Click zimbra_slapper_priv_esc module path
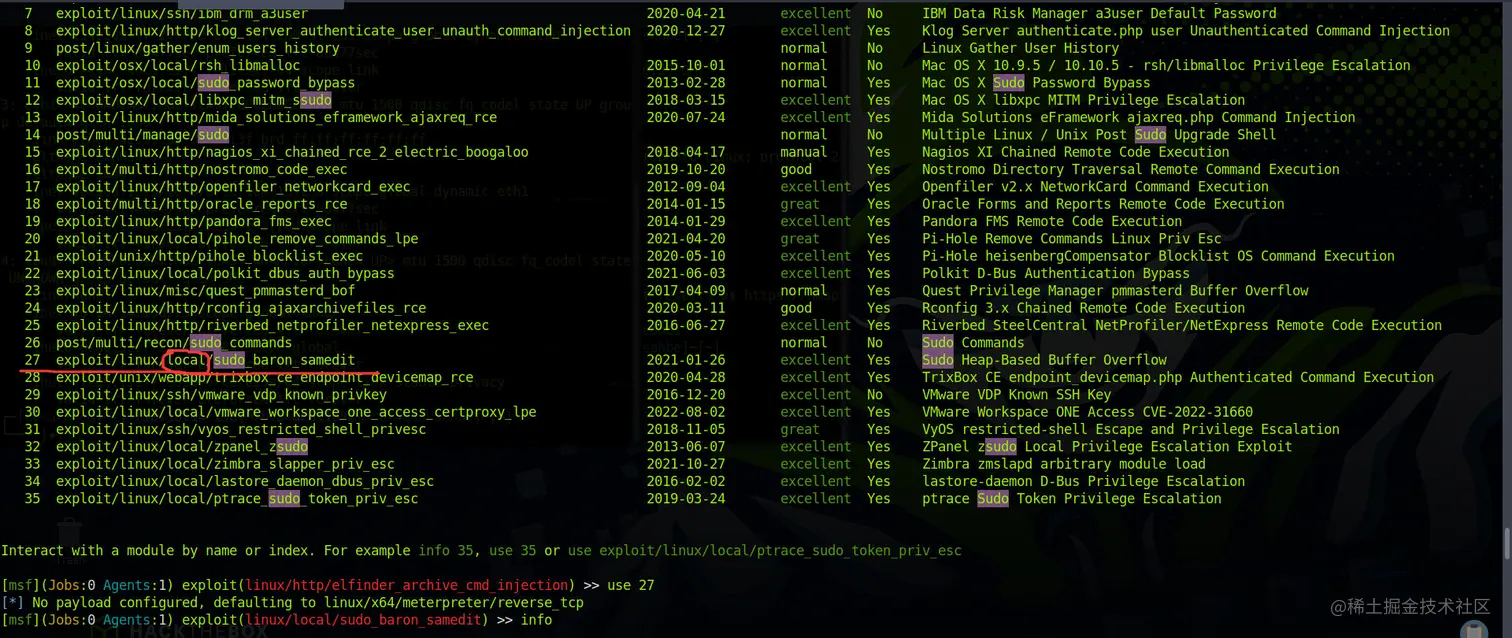 [225, 464]
